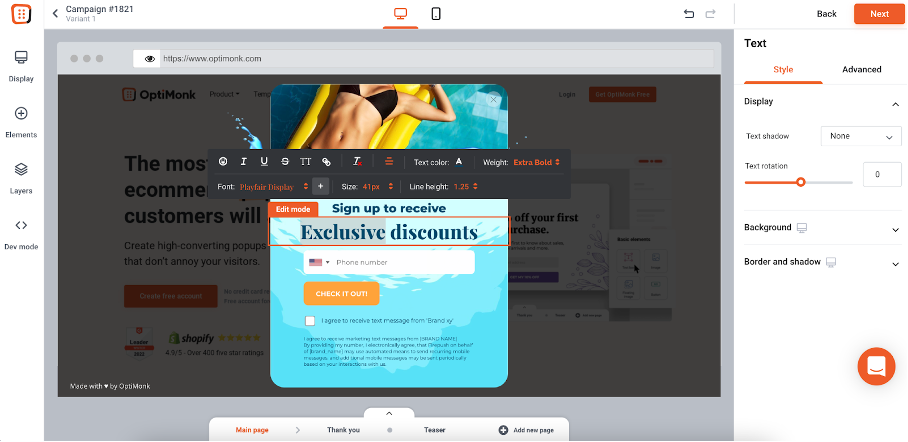Click the Exclusive discounts headline text
The width and height of the screenshot is (908, 442).
389,232
